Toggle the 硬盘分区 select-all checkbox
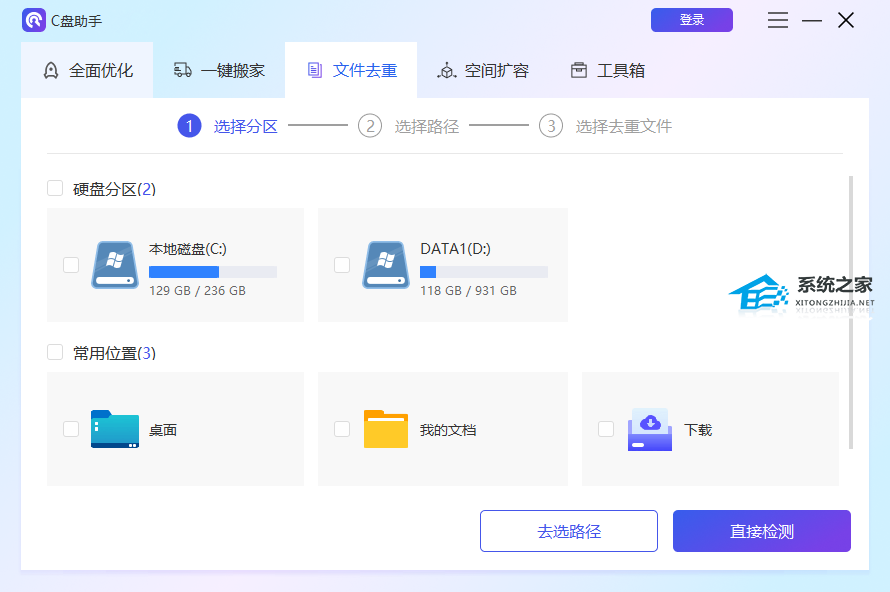890x592 pixels. pos(55,188)
